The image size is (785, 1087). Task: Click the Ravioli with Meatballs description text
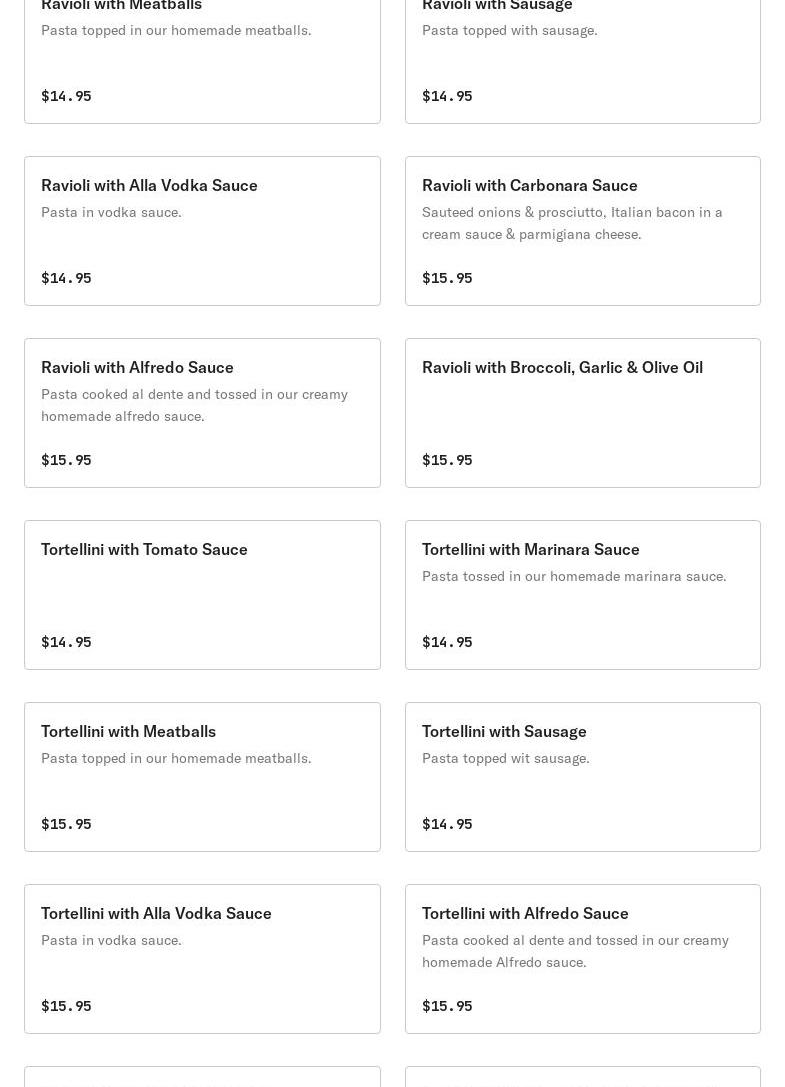(x=176, y=31)
